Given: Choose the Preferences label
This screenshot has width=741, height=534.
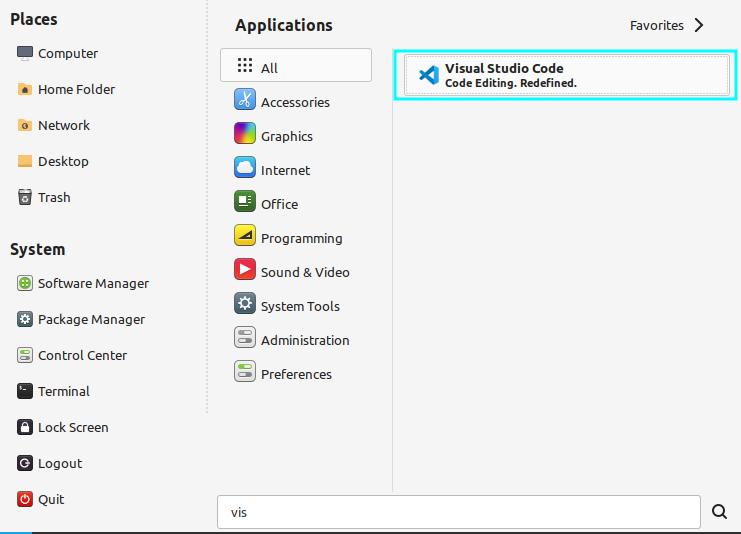Looking at the screenshot, I should pyautogui.click(x=296, y=375).
